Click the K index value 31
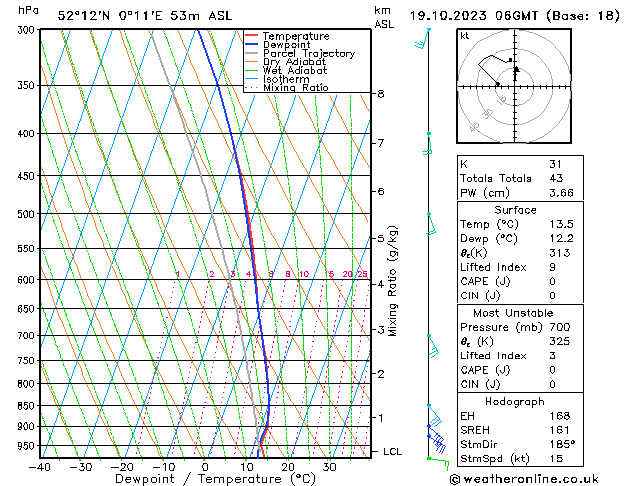This screenshot has height=486, width=629. (556, 164)
